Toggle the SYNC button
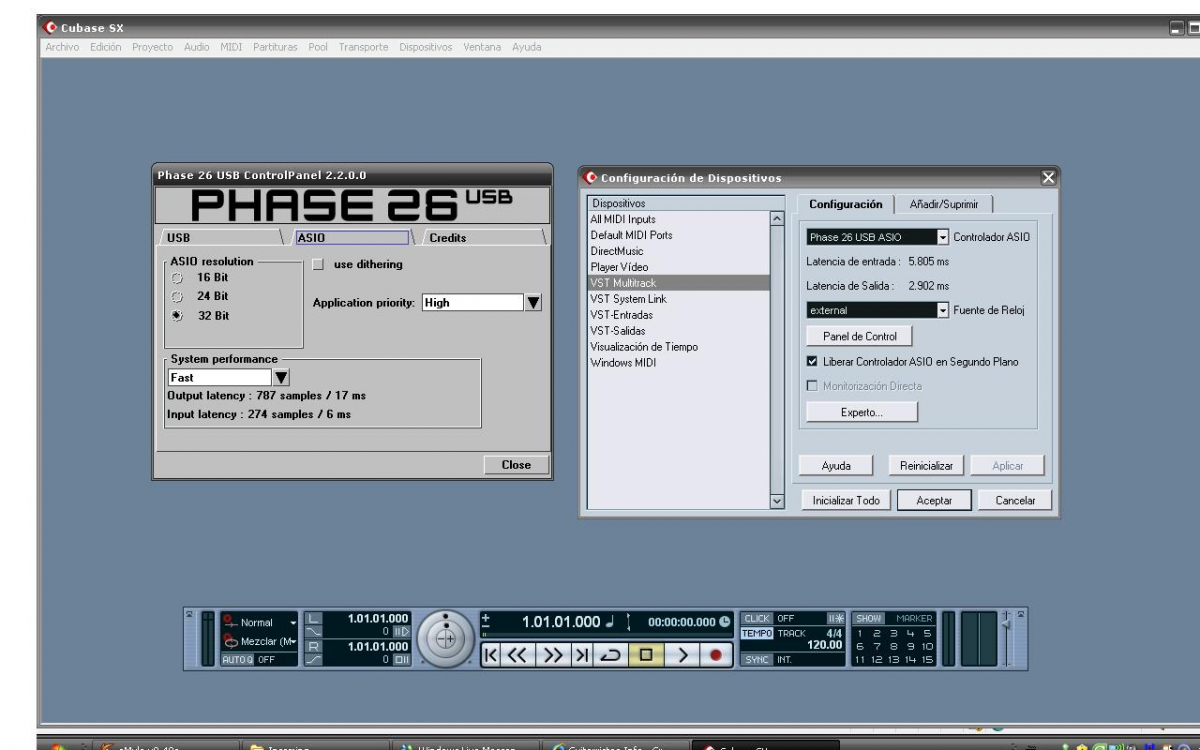This screenshot has width=1200, height=750. coord(757,659)
